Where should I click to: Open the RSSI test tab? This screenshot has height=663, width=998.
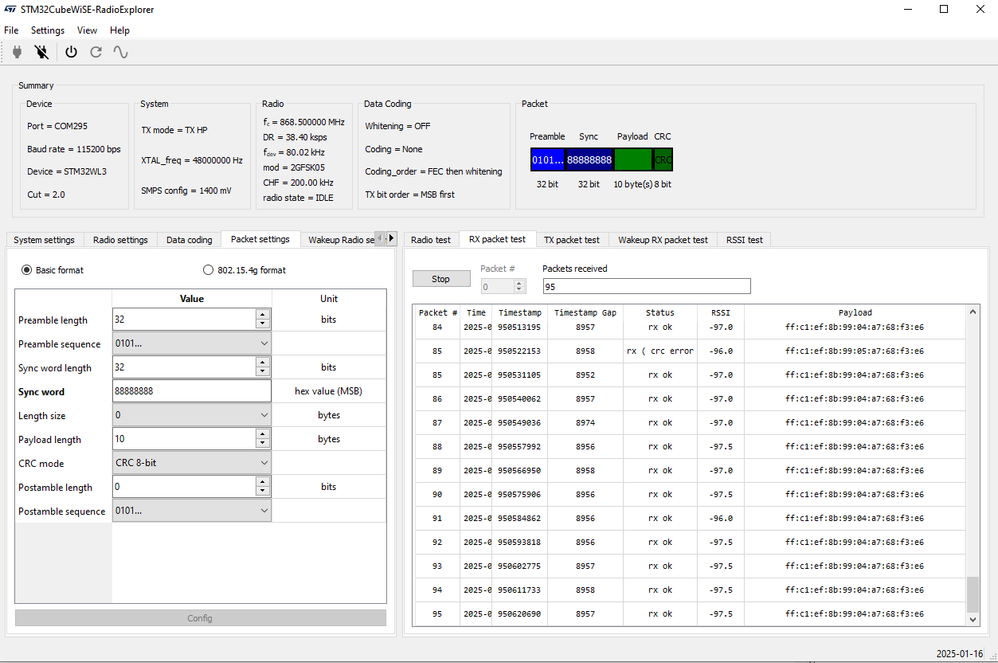point(744,240)
